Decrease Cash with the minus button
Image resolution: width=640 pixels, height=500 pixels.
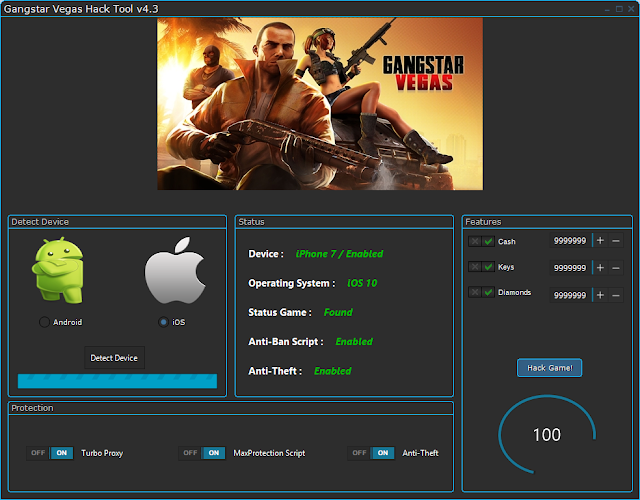pos(616,241)
